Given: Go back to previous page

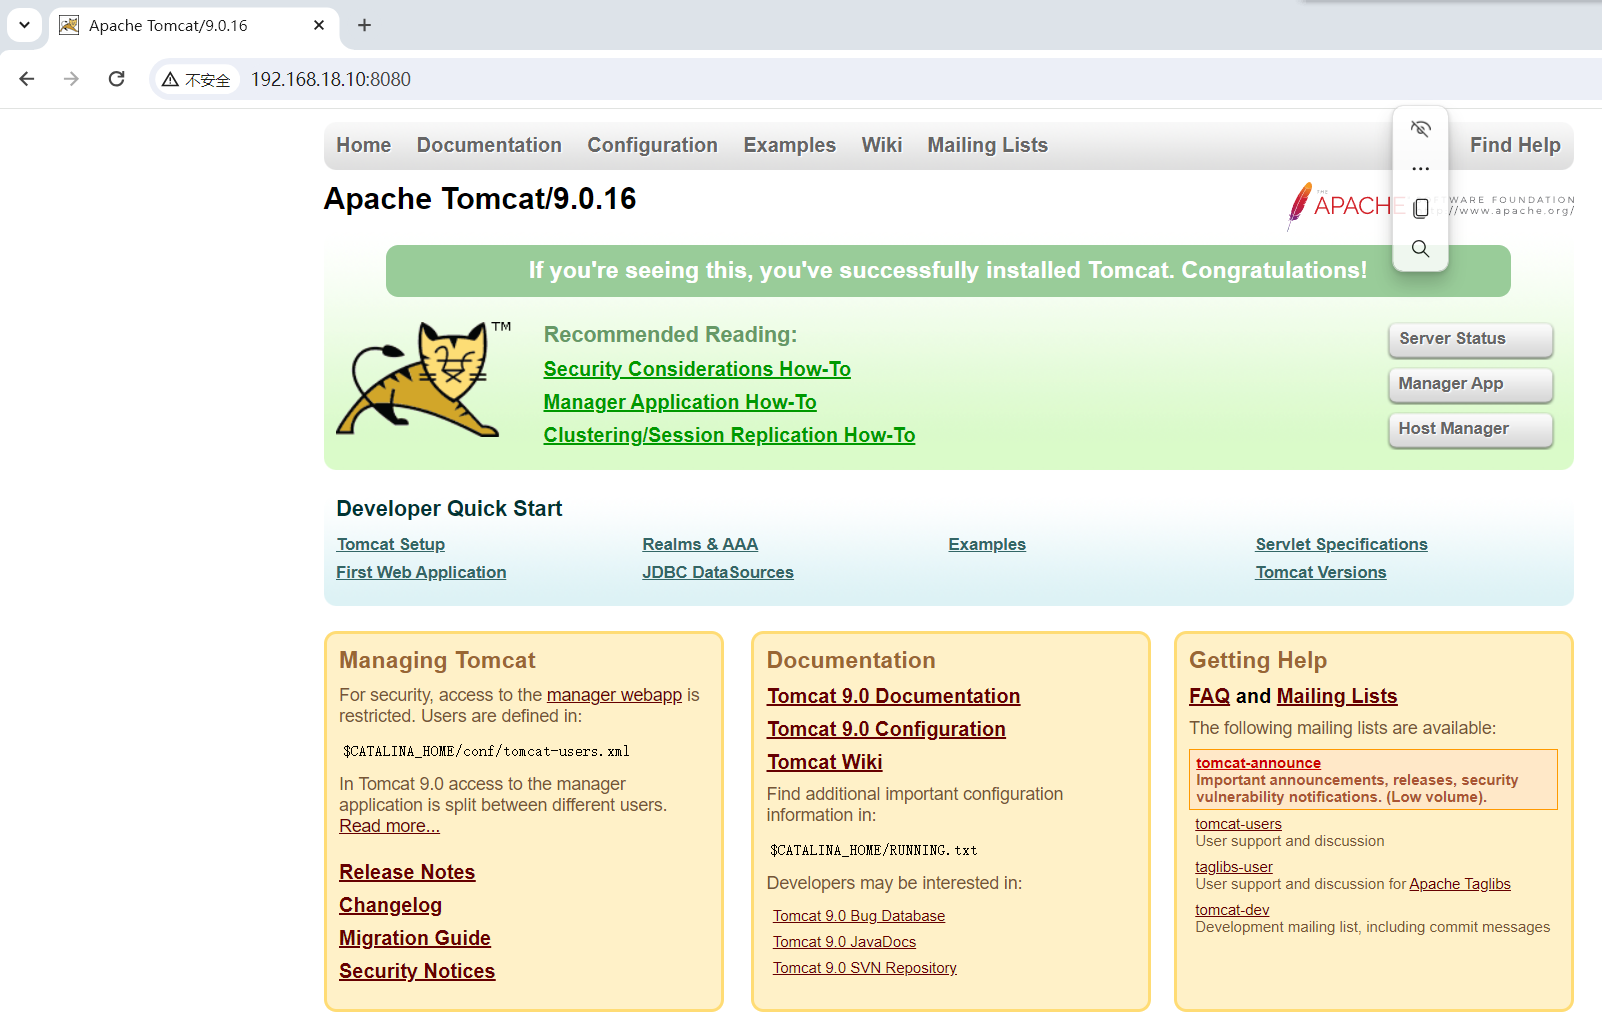Looking at the screenshot, I should [27, 79].
